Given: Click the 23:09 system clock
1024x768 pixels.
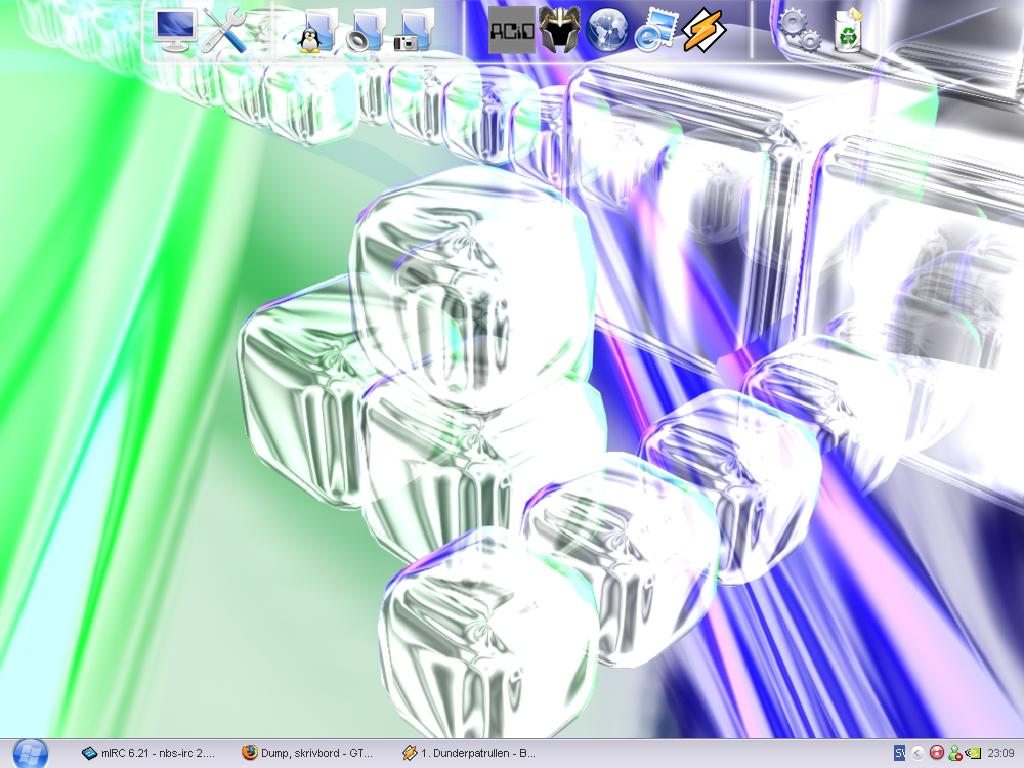Looking at the screenshot, I should coord(1001,754).
